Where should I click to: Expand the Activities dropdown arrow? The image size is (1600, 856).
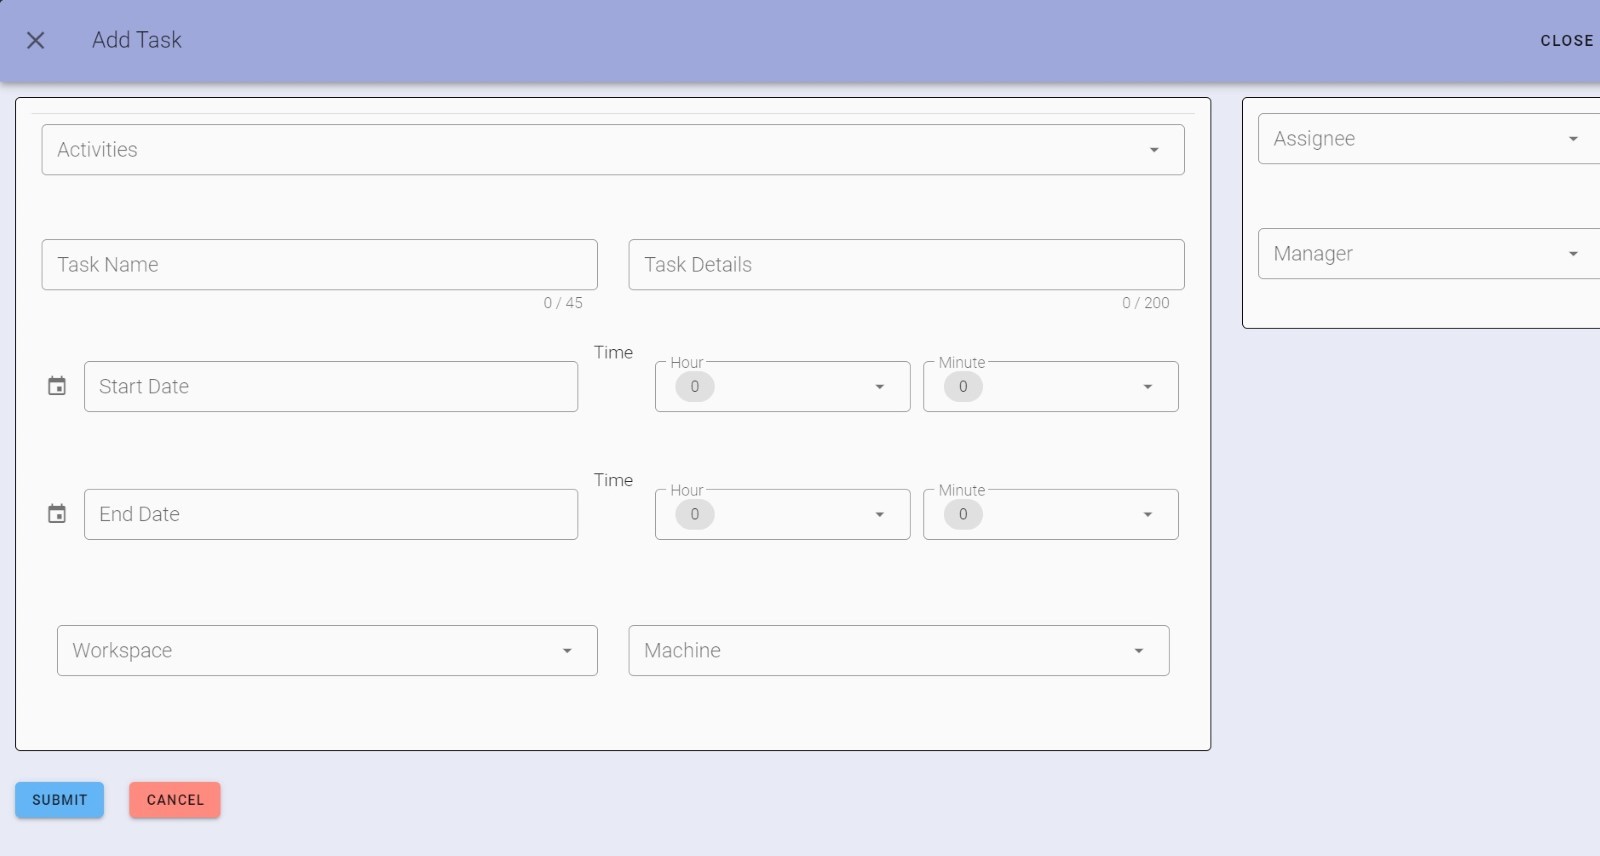pos(1154,150)
